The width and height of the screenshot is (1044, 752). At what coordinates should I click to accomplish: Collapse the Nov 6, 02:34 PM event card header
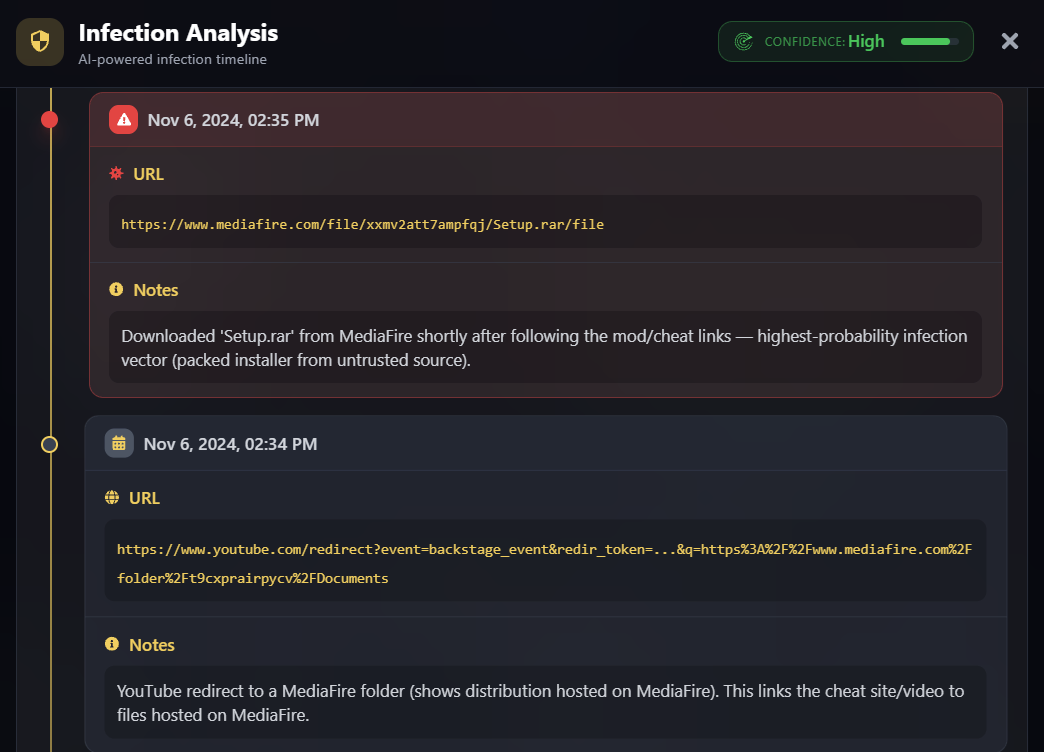(546, 444)
